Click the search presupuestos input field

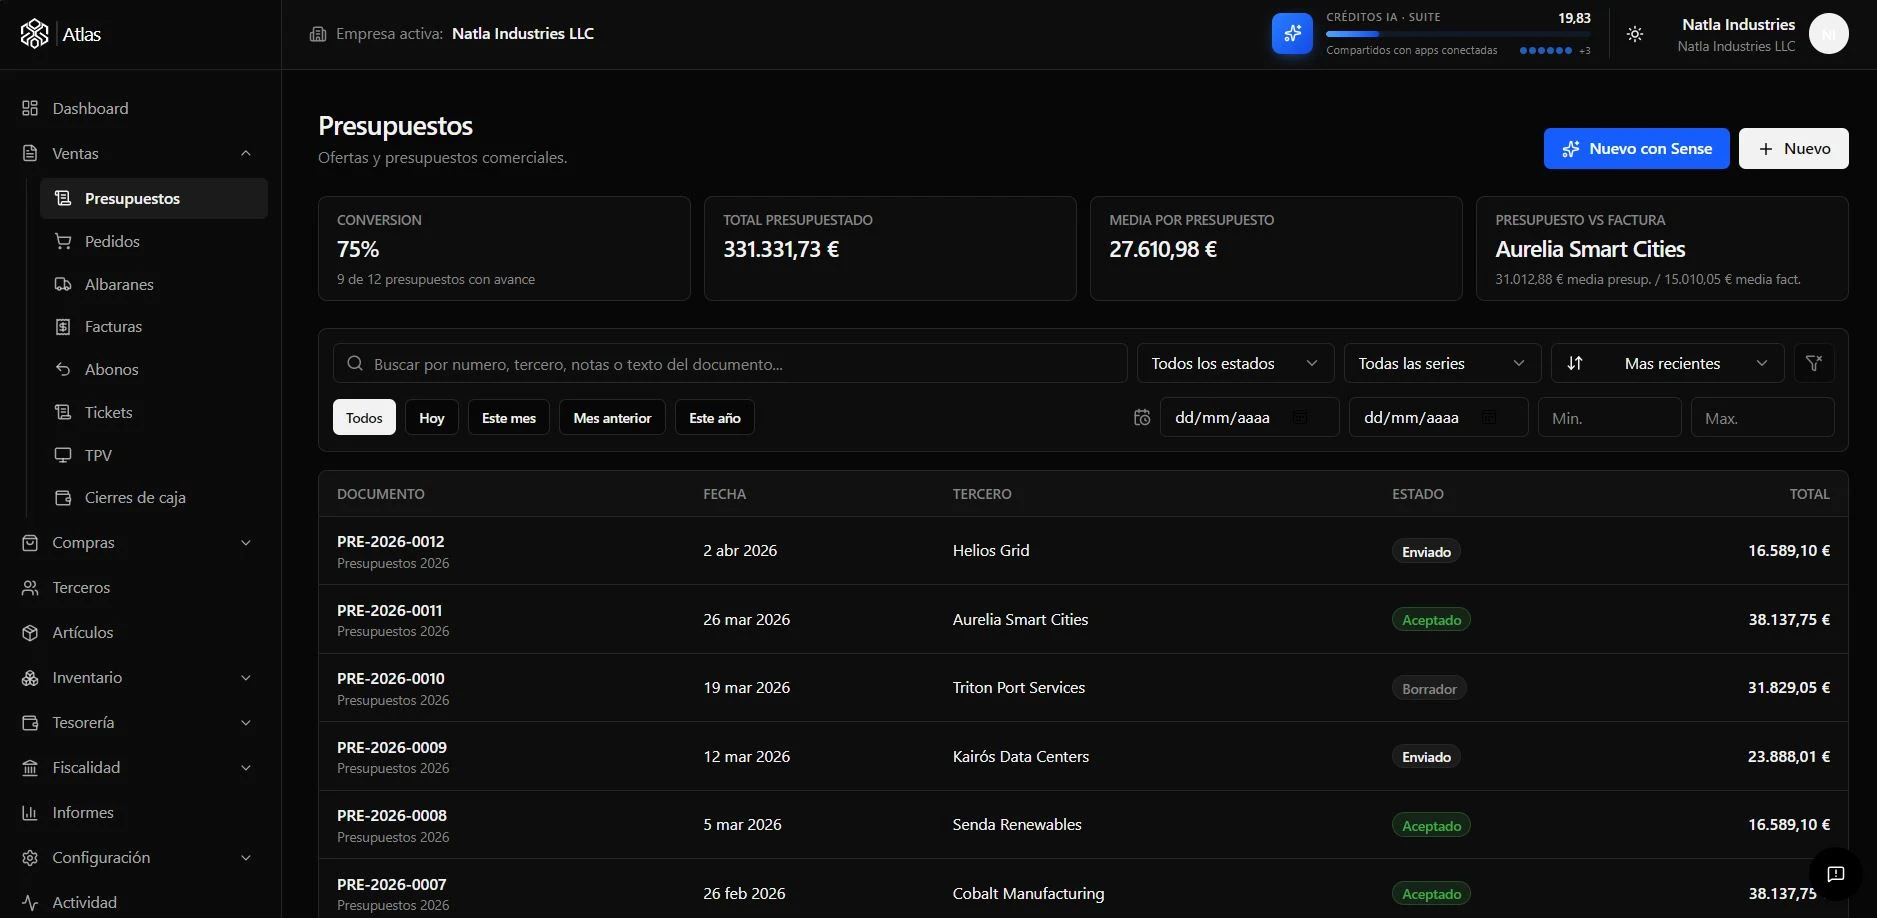[730, 363]
